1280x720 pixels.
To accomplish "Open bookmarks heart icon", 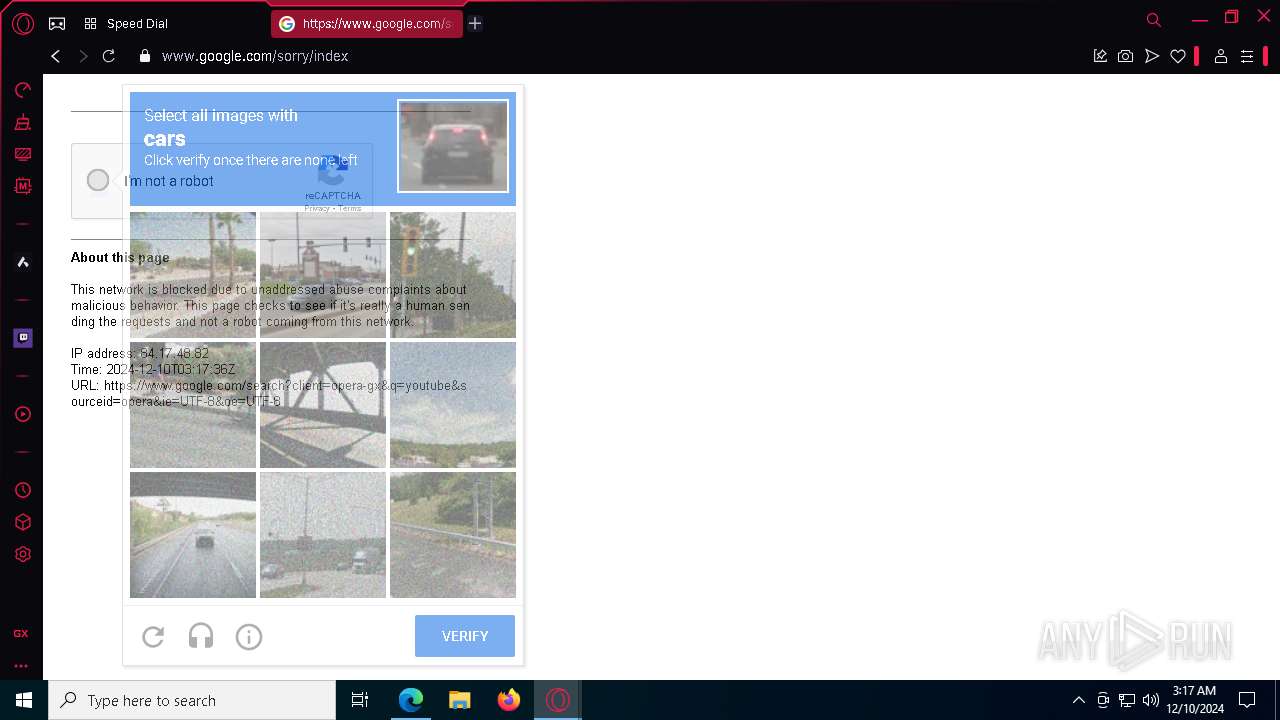I will (x=1178, y=56).
